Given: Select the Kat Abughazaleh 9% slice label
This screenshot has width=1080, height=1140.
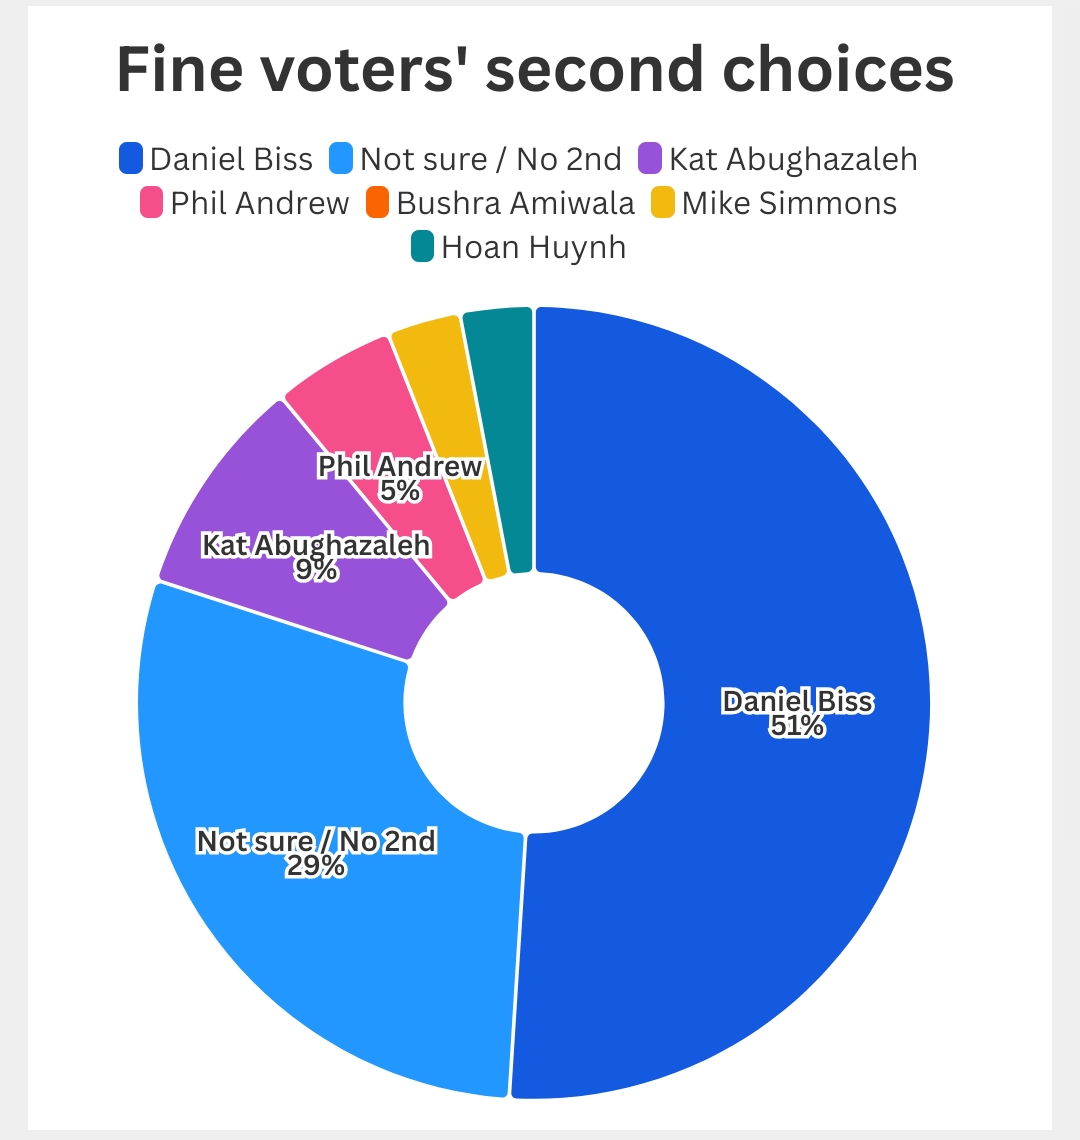Looking at the screenshot, I should [316, 558].
